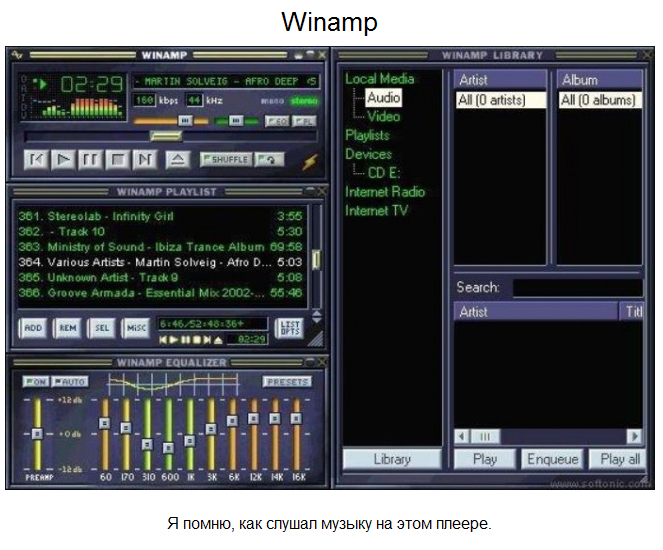663x550 pixels.
Task: Select 363 Ministry of Sound Ibiza Trance Album
Action: coord(160,247)
